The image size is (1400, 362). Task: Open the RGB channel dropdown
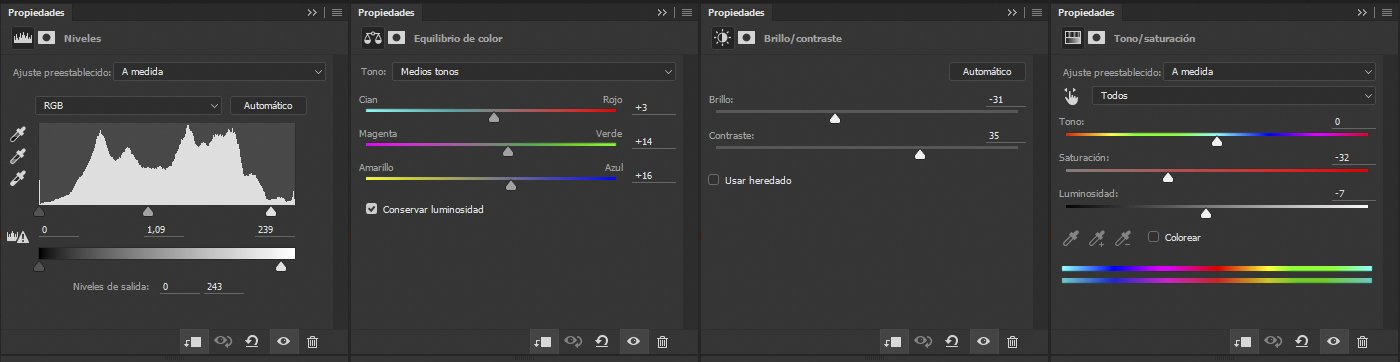[x=129, y=105]
